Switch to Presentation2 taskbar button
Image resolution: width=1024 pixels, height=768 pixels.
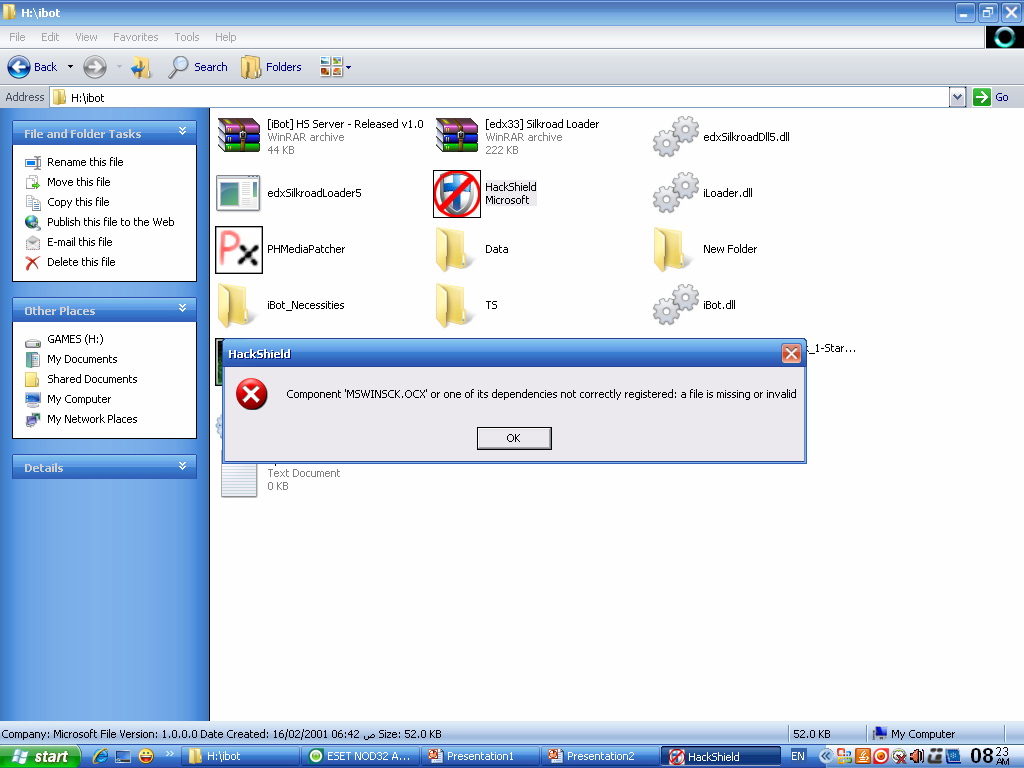[600, 756]
